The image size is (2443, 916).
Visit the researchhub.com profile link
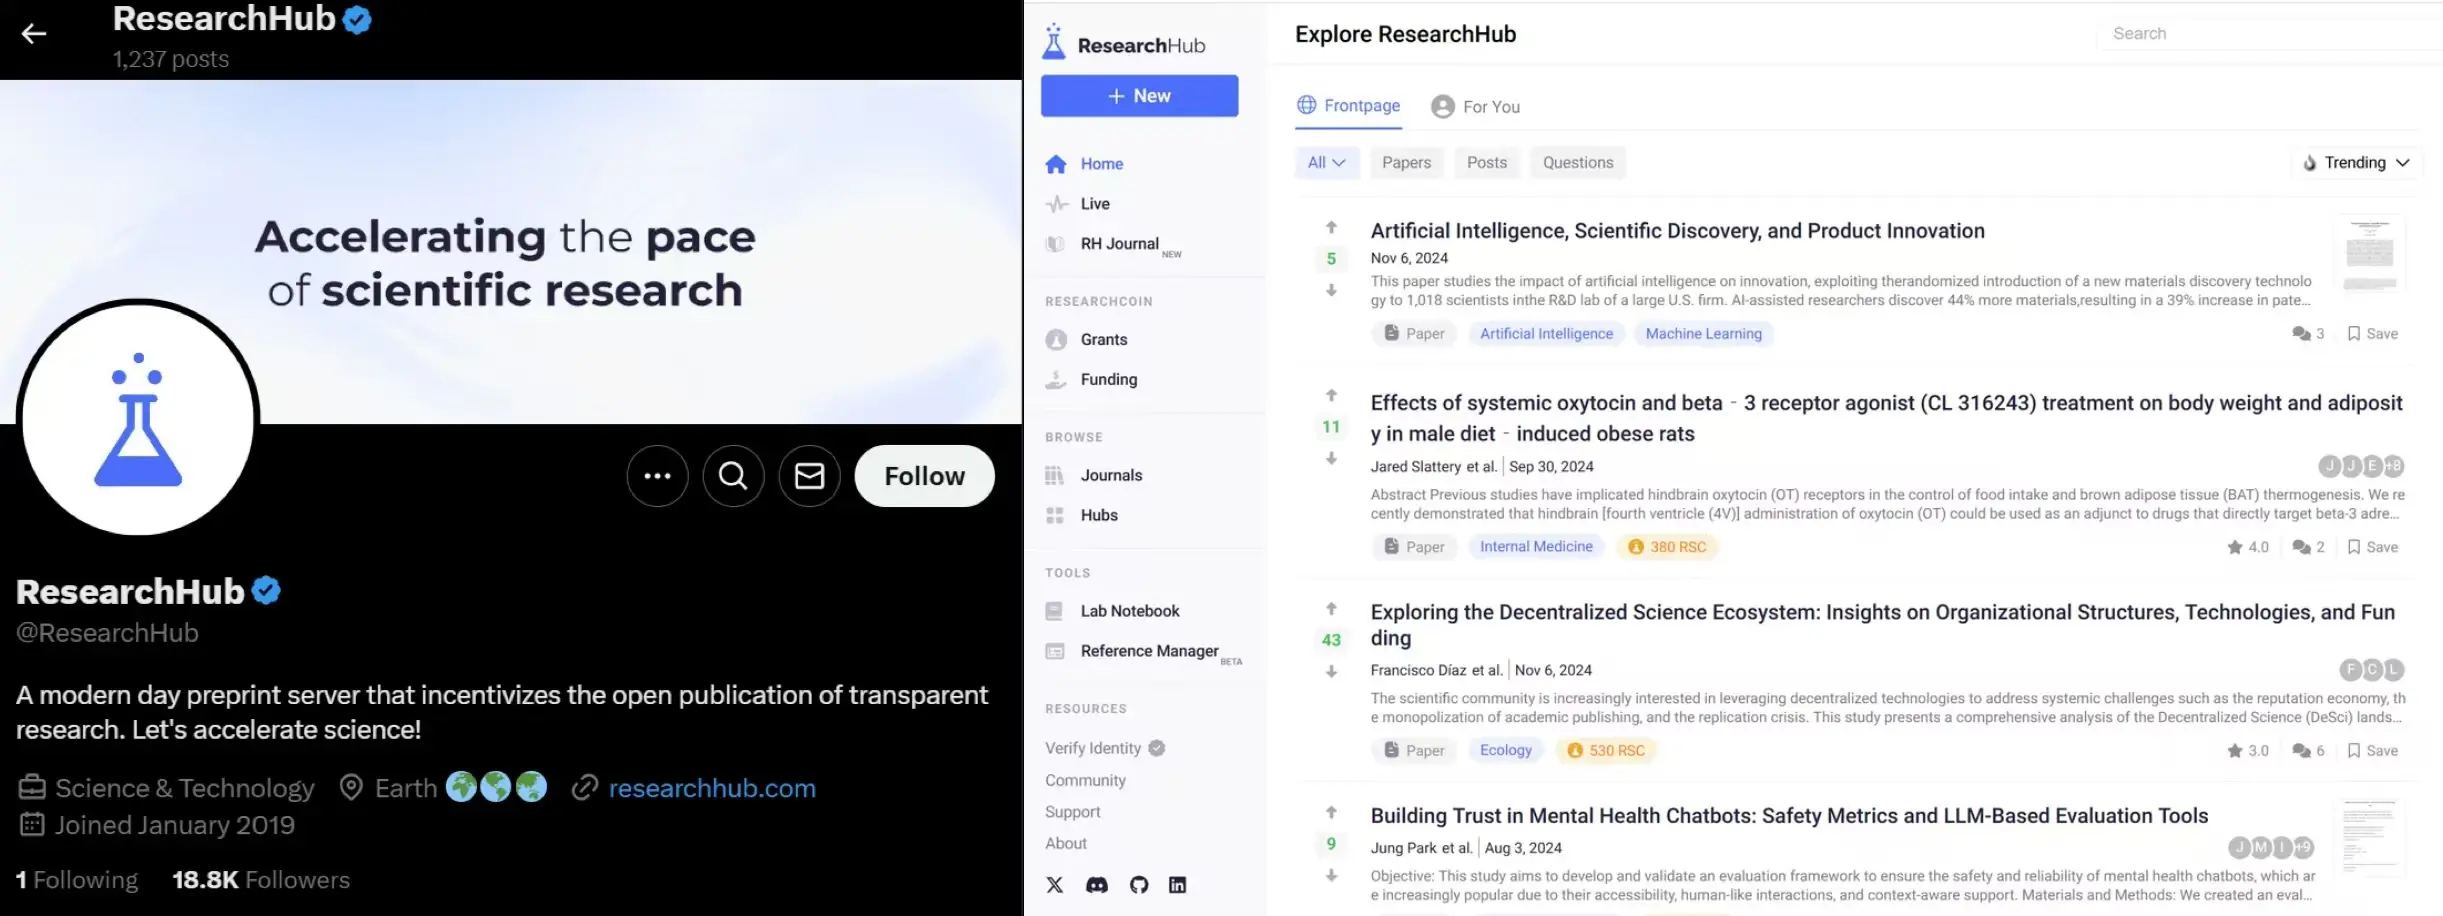[711, 788]
